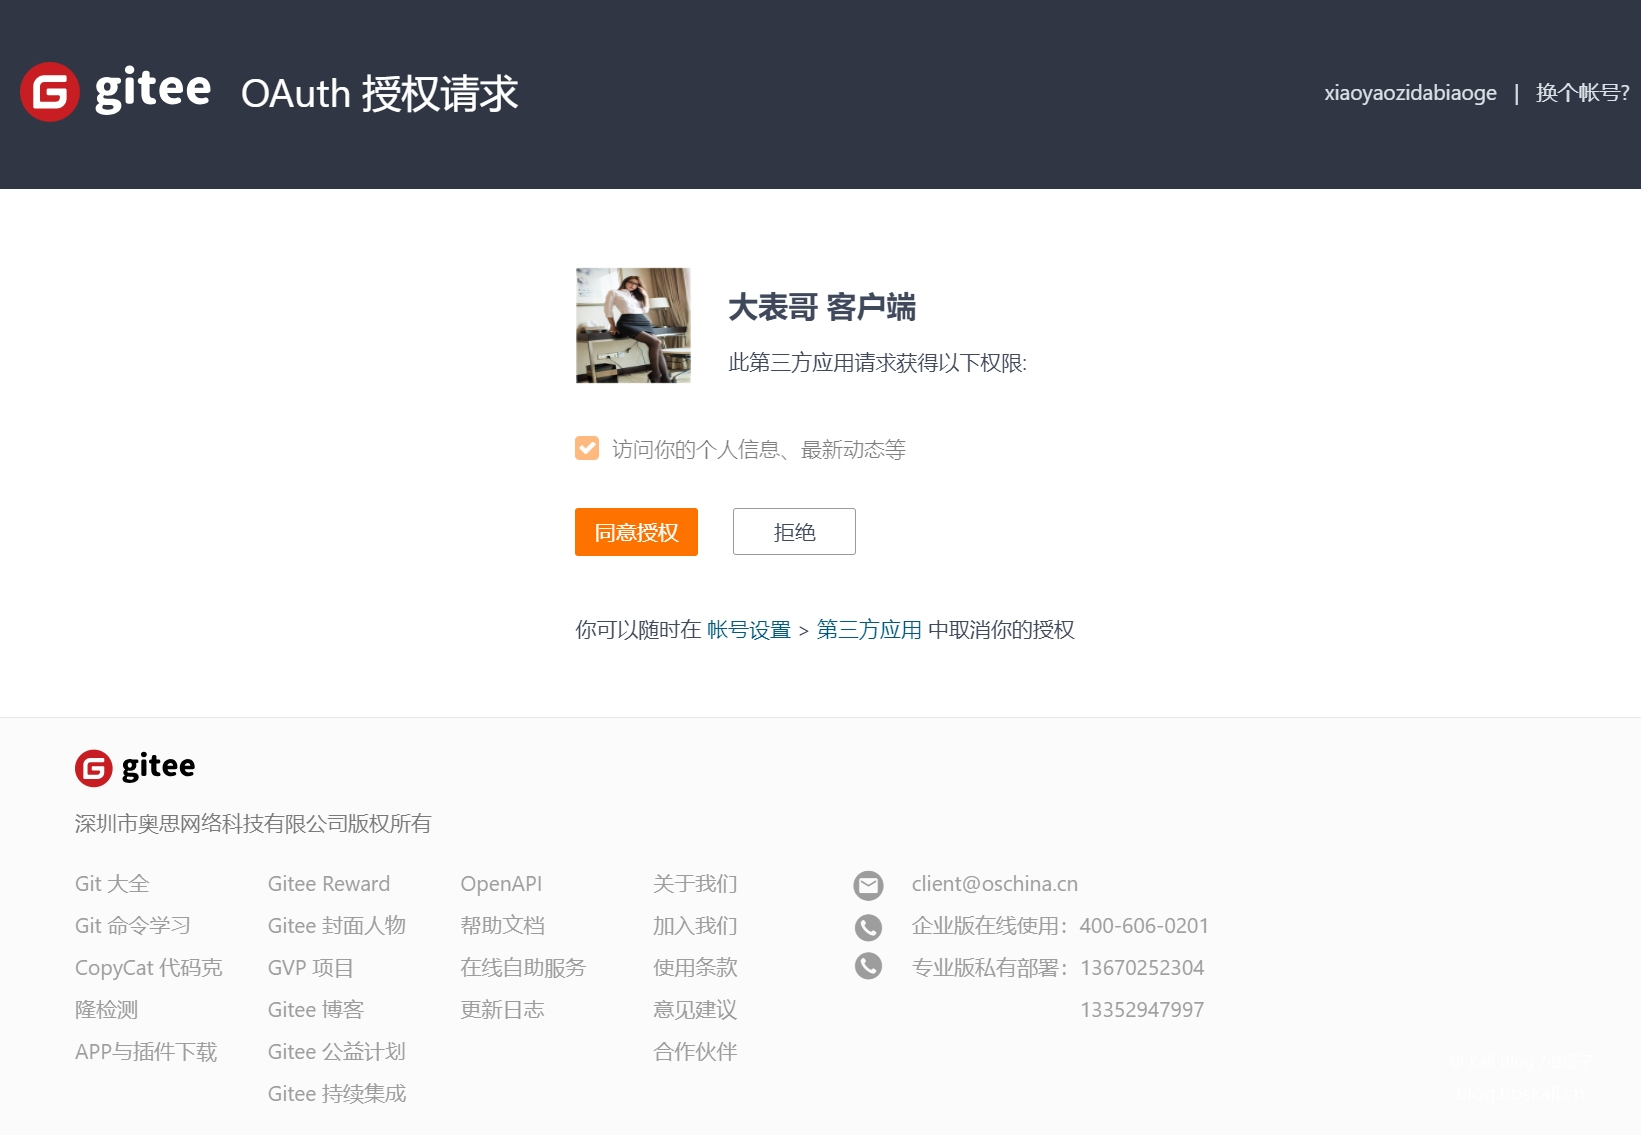This screenshot has height=1135, width=1641.
Task: Toggle the 访问你的个人信息 permission checkbox
Action: [x=587, y=448]
